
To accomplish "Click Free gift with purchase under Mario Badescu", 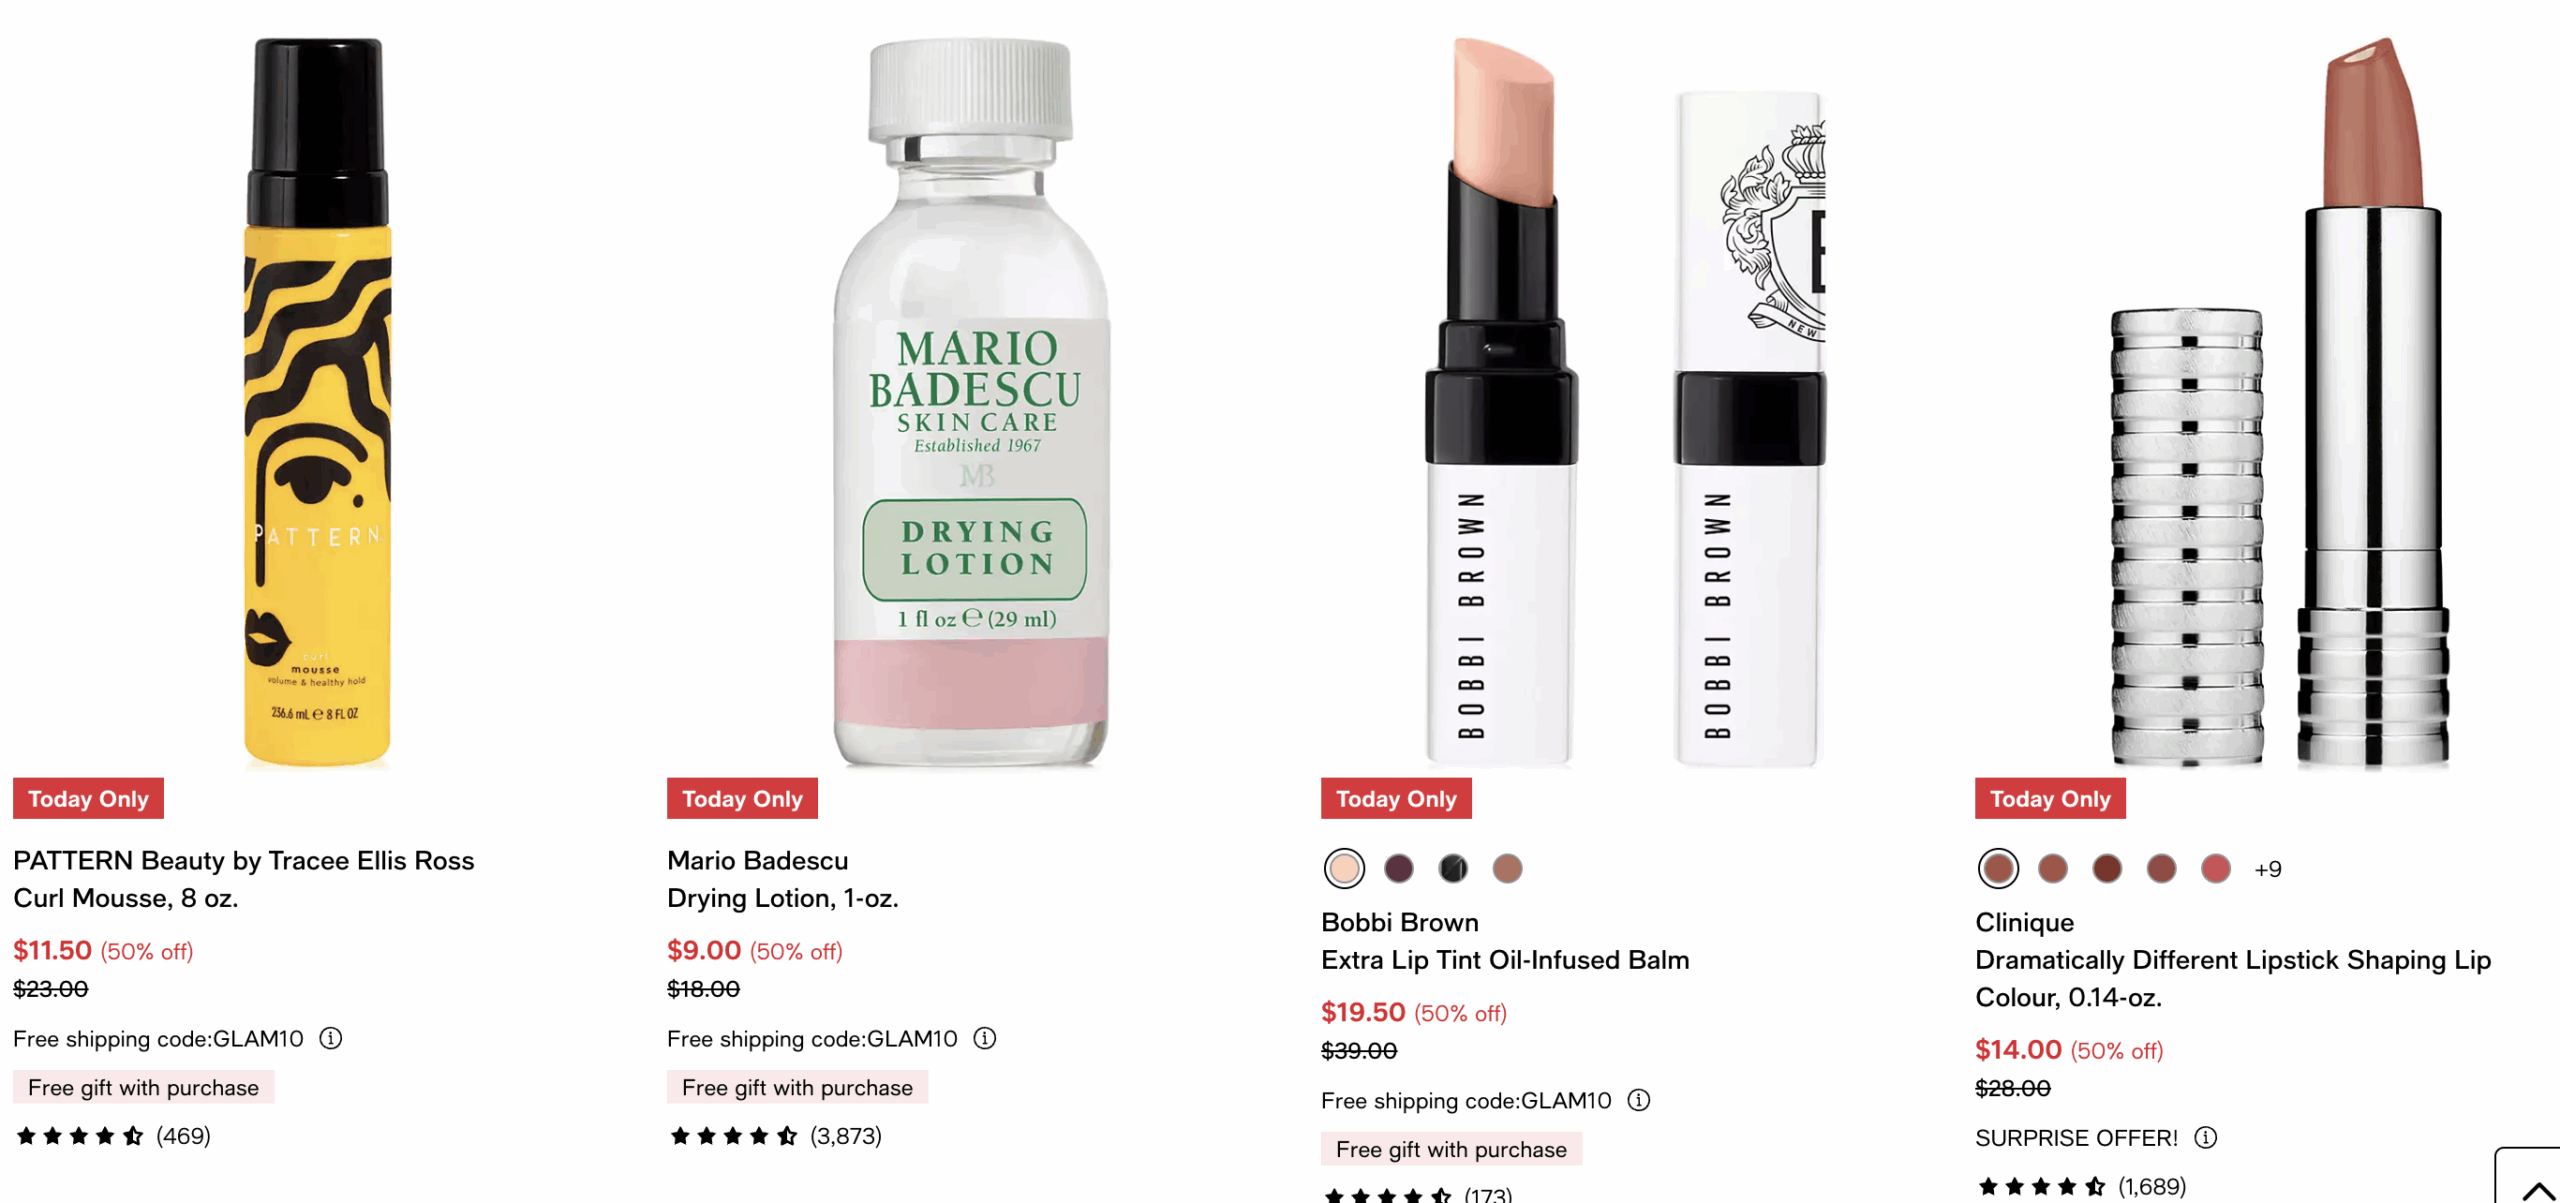I will tap(797, 1087).
